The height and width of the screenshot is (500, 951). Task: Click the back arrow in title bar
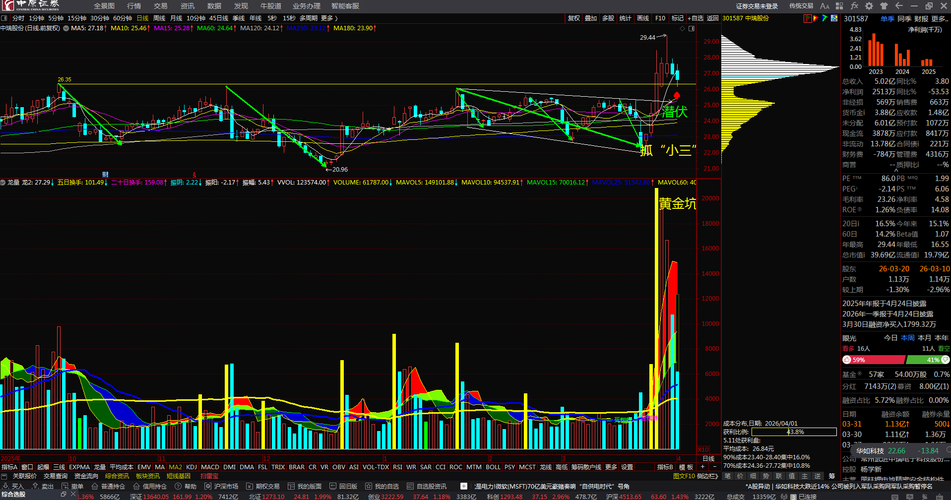pos(899,6)
